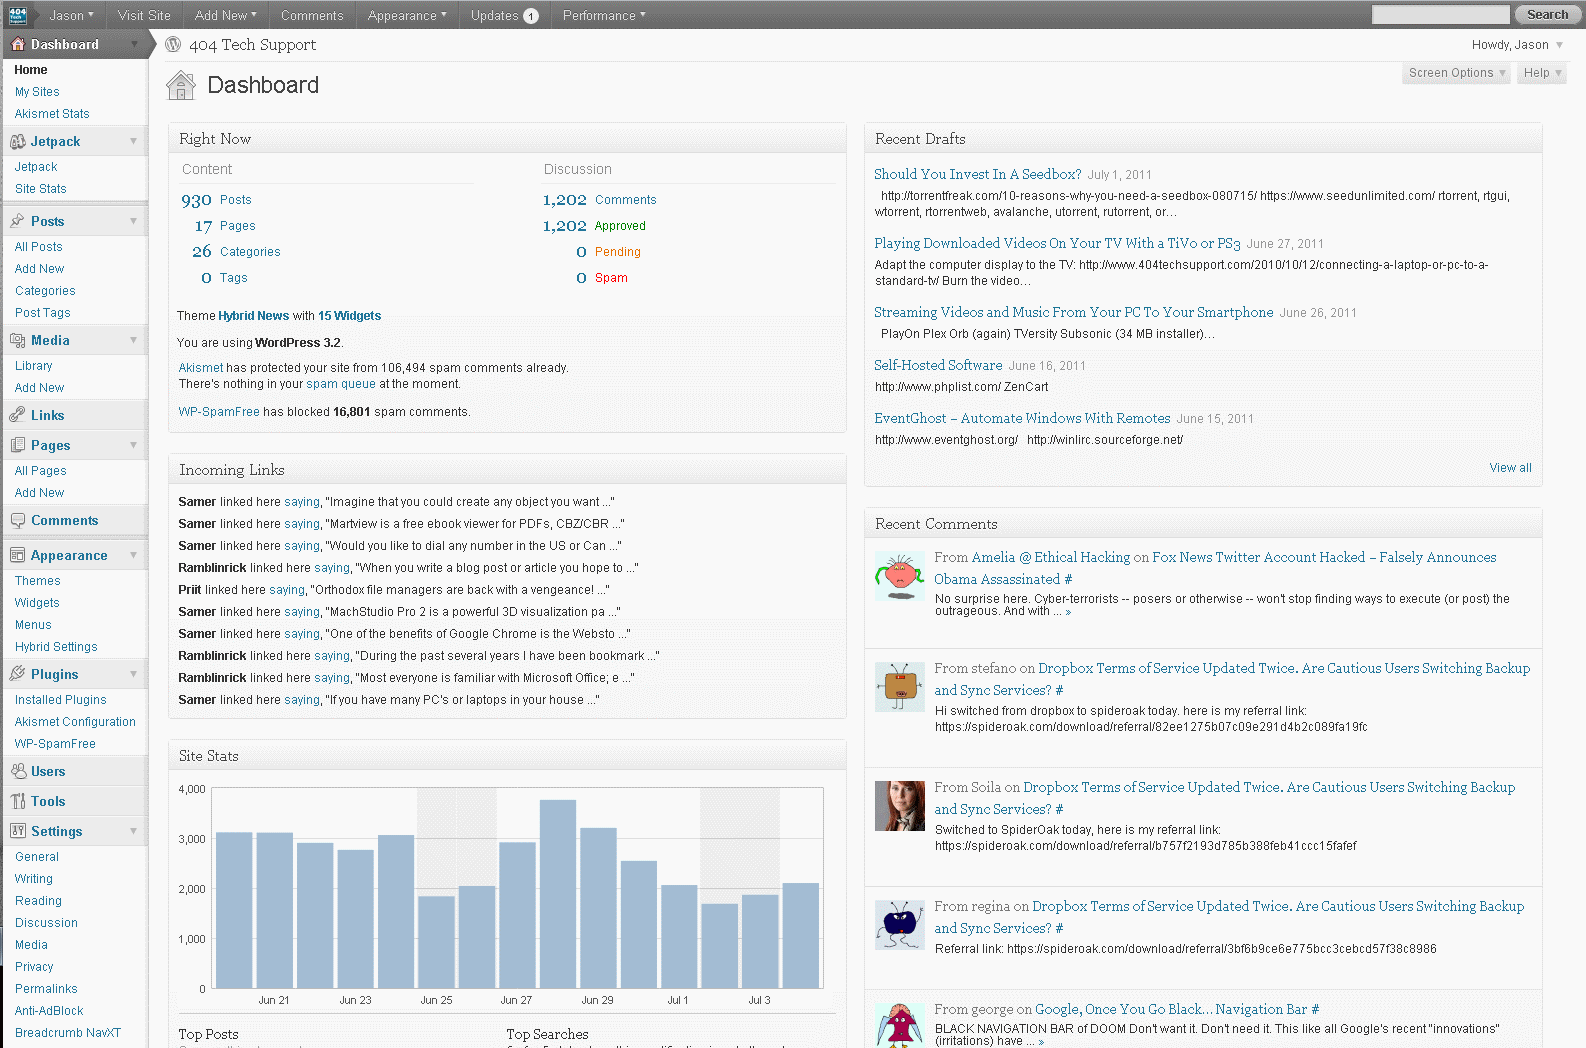Click regina's commenter avatar
This screenshot has height=1048, width=1586.
(900, 925)
